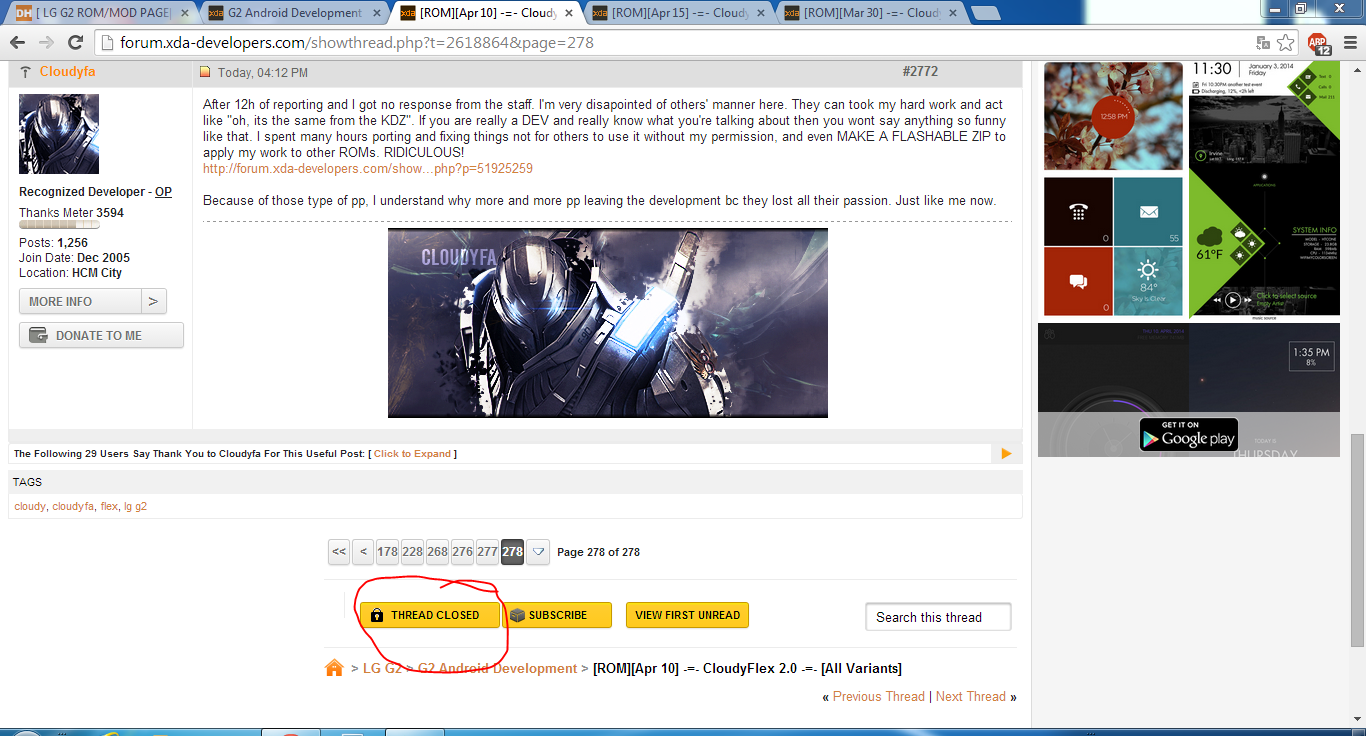The height and width of the screenshot is (736, 1366).
Task: Open the page jump dropdown arrow
Action: (x=538, y=552)
